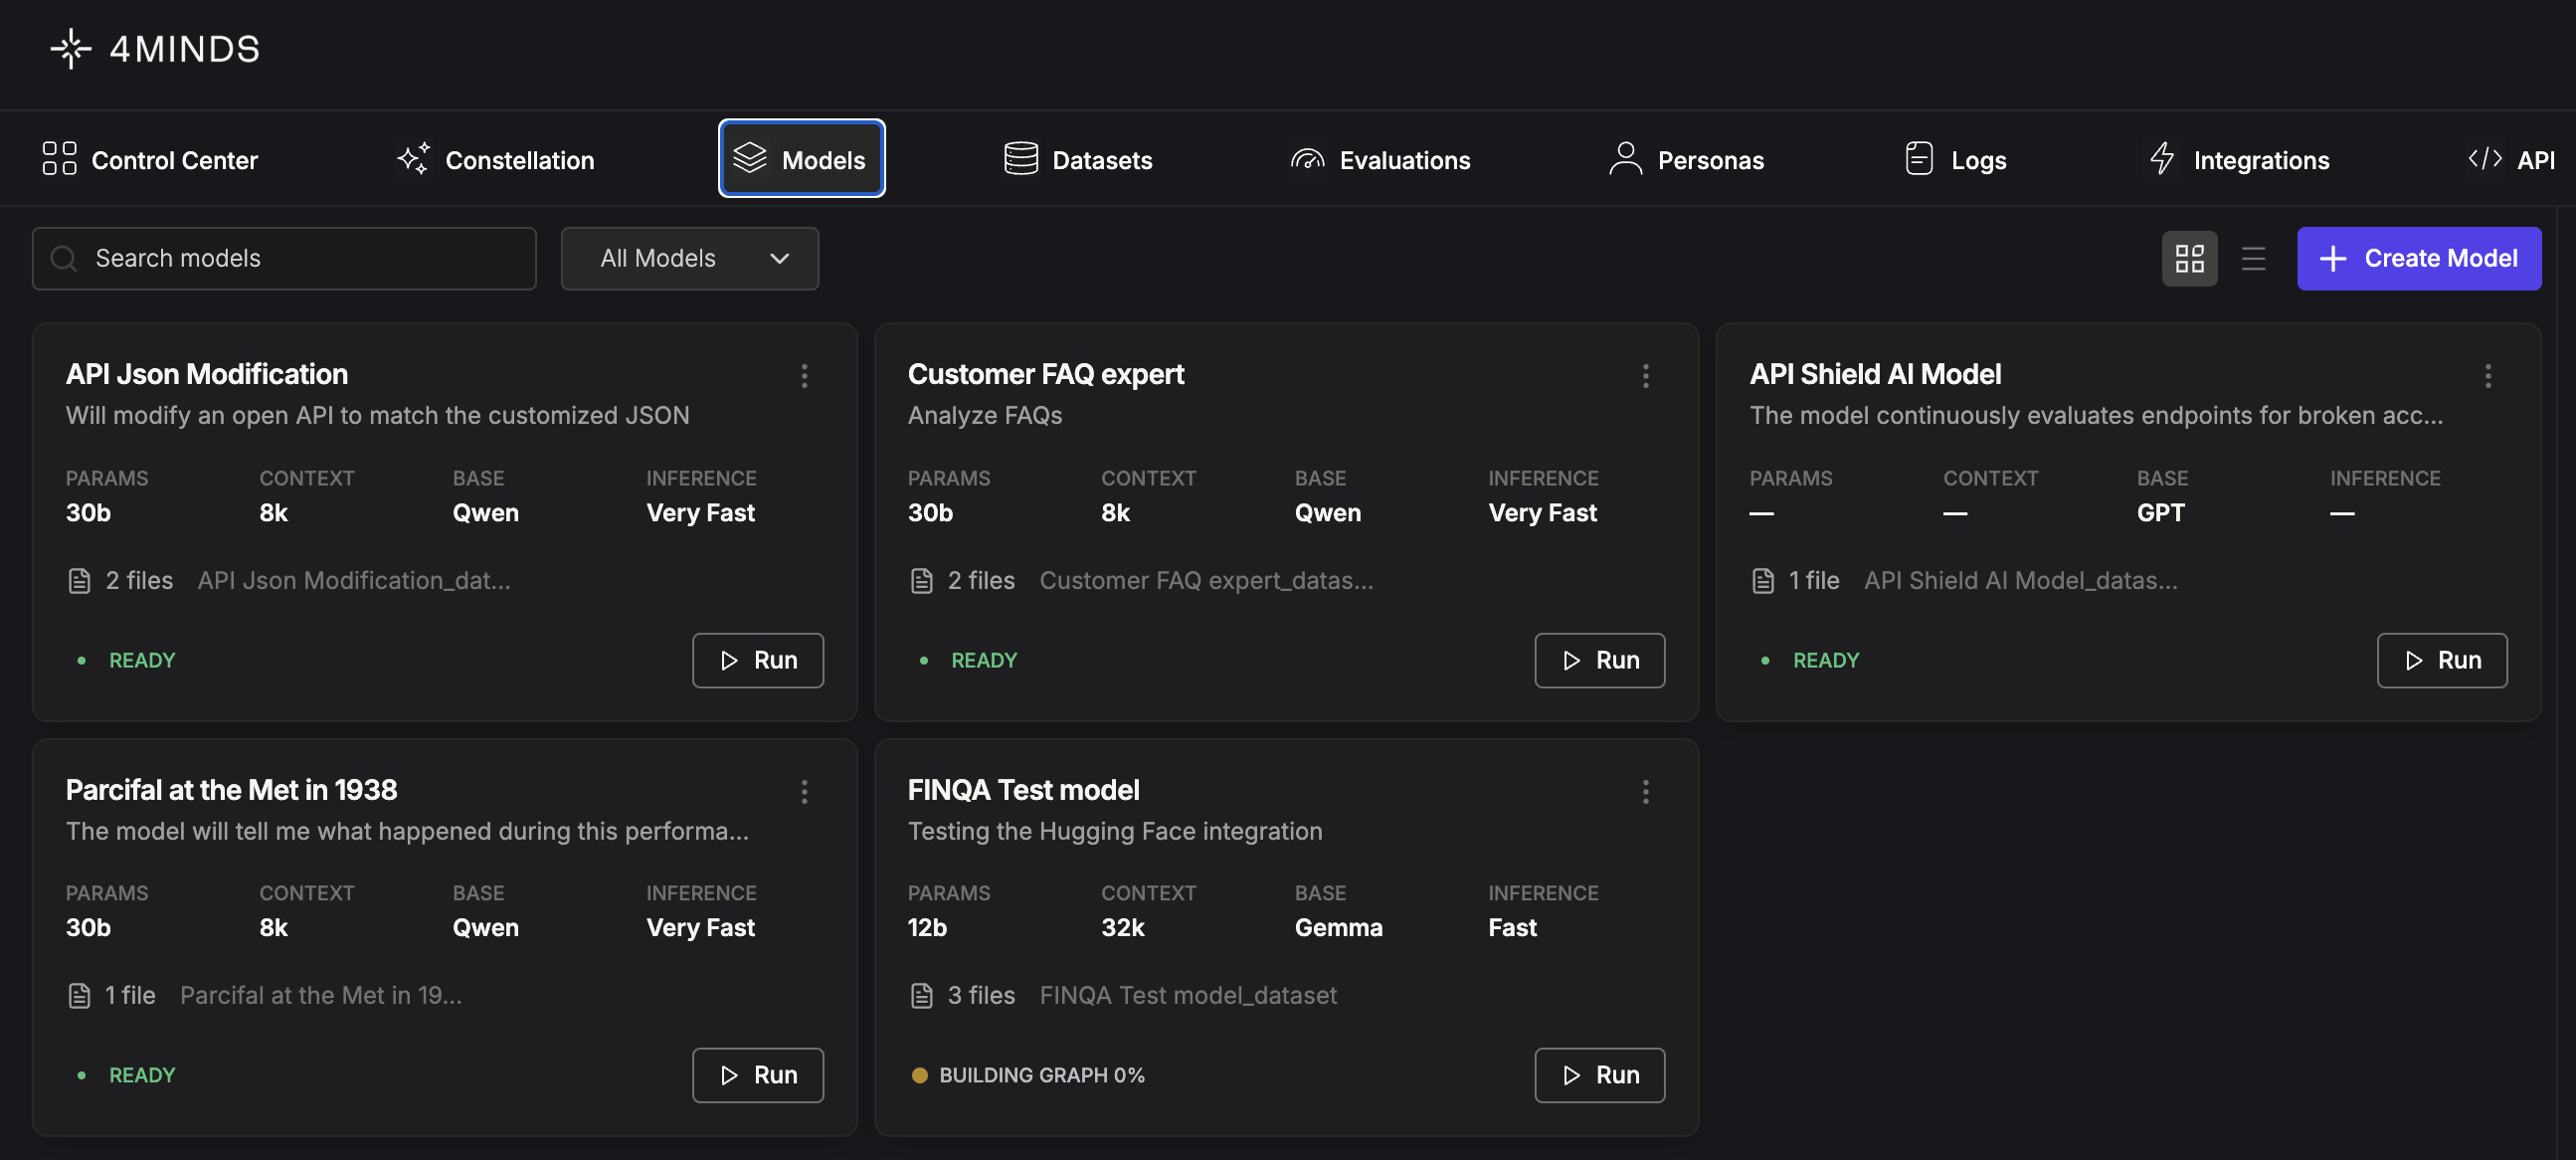The height and width of the screenshot is (1160, 2576).
Task: Open the All Models filter dropdown
Action: pyautogui.click(x=689, y=259)
